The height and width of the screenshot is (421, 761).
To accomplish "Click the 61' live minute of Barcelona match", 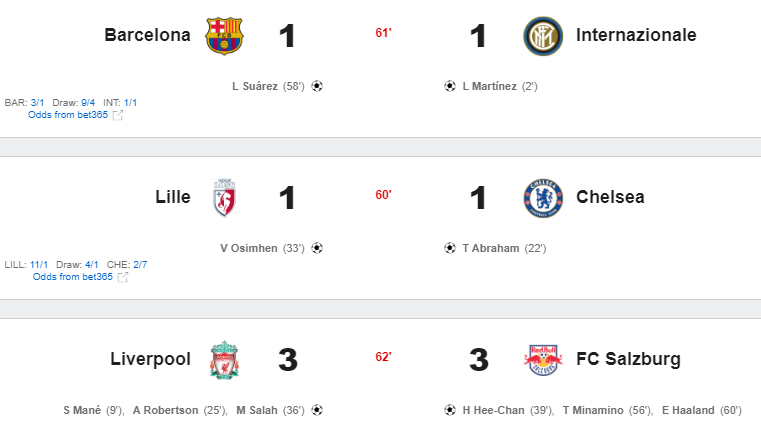I will [x=383, y=33].
